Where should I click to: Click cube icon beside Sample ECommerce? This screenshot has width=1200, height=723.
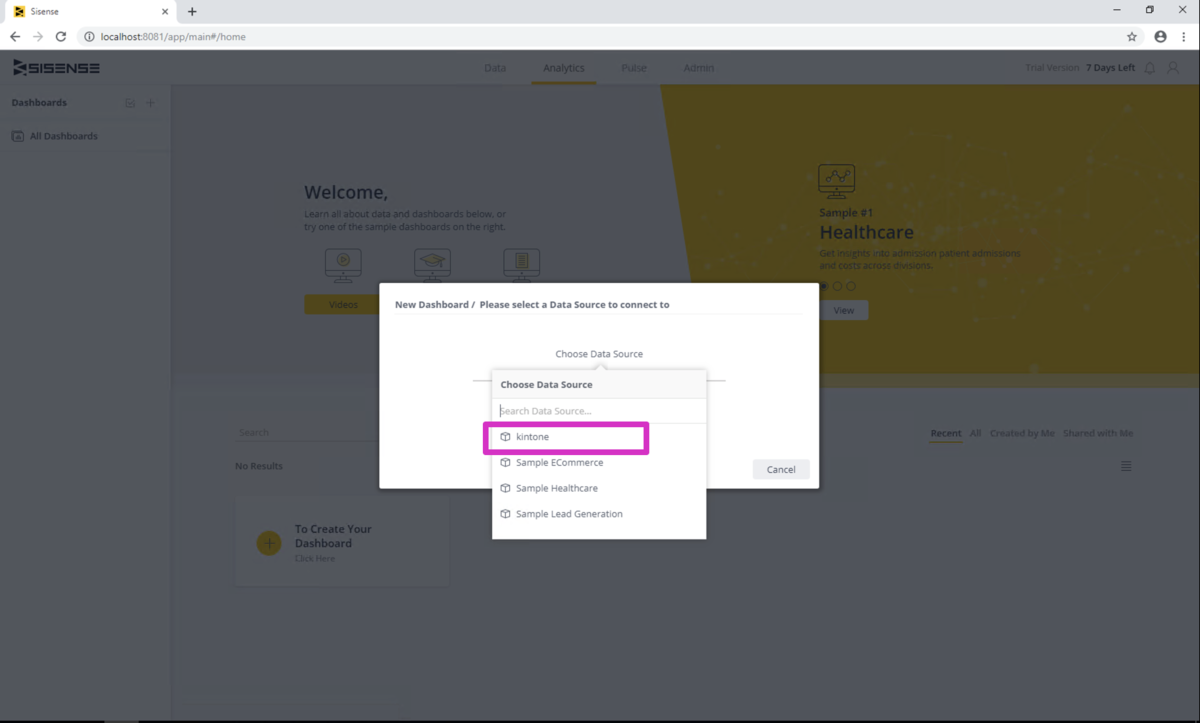tap(506, 463)
